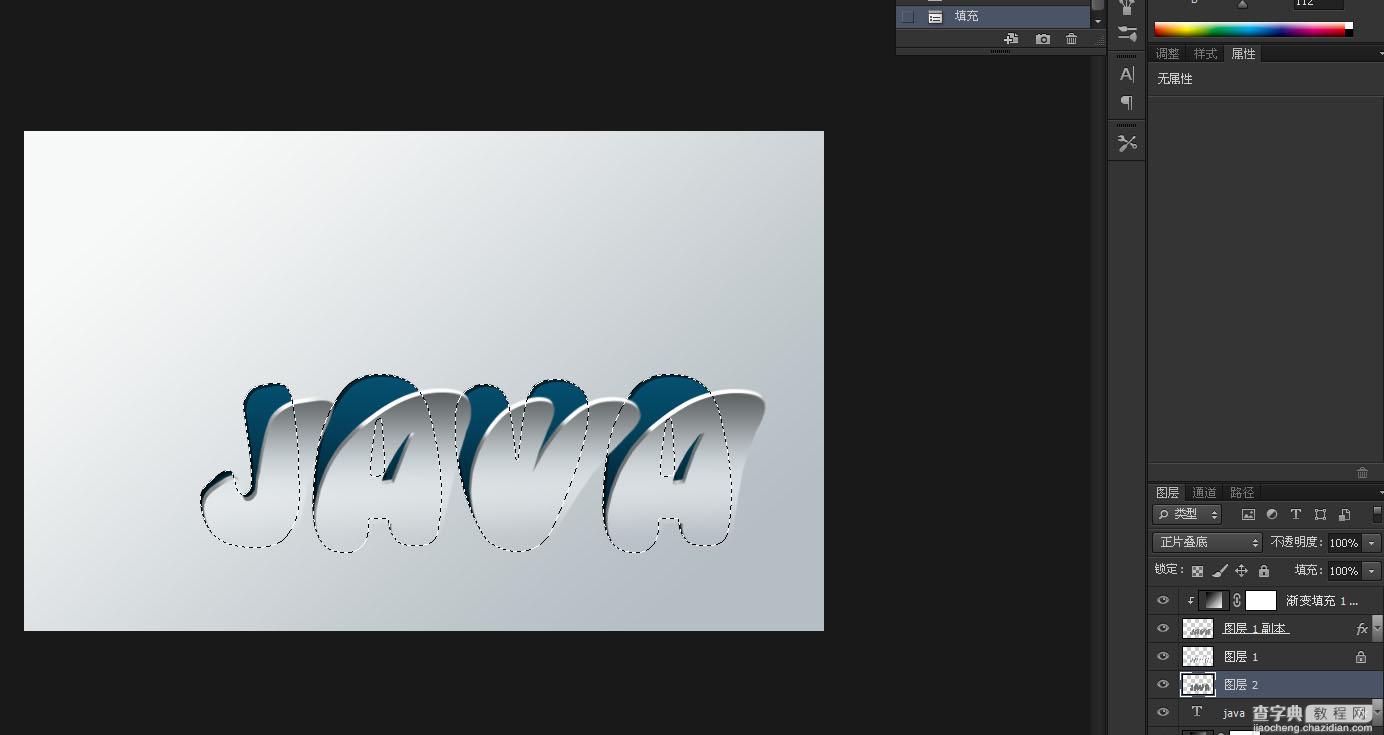Hide the java text layer
Viewport: 1384px width, 735px height.
(1162, 712)
